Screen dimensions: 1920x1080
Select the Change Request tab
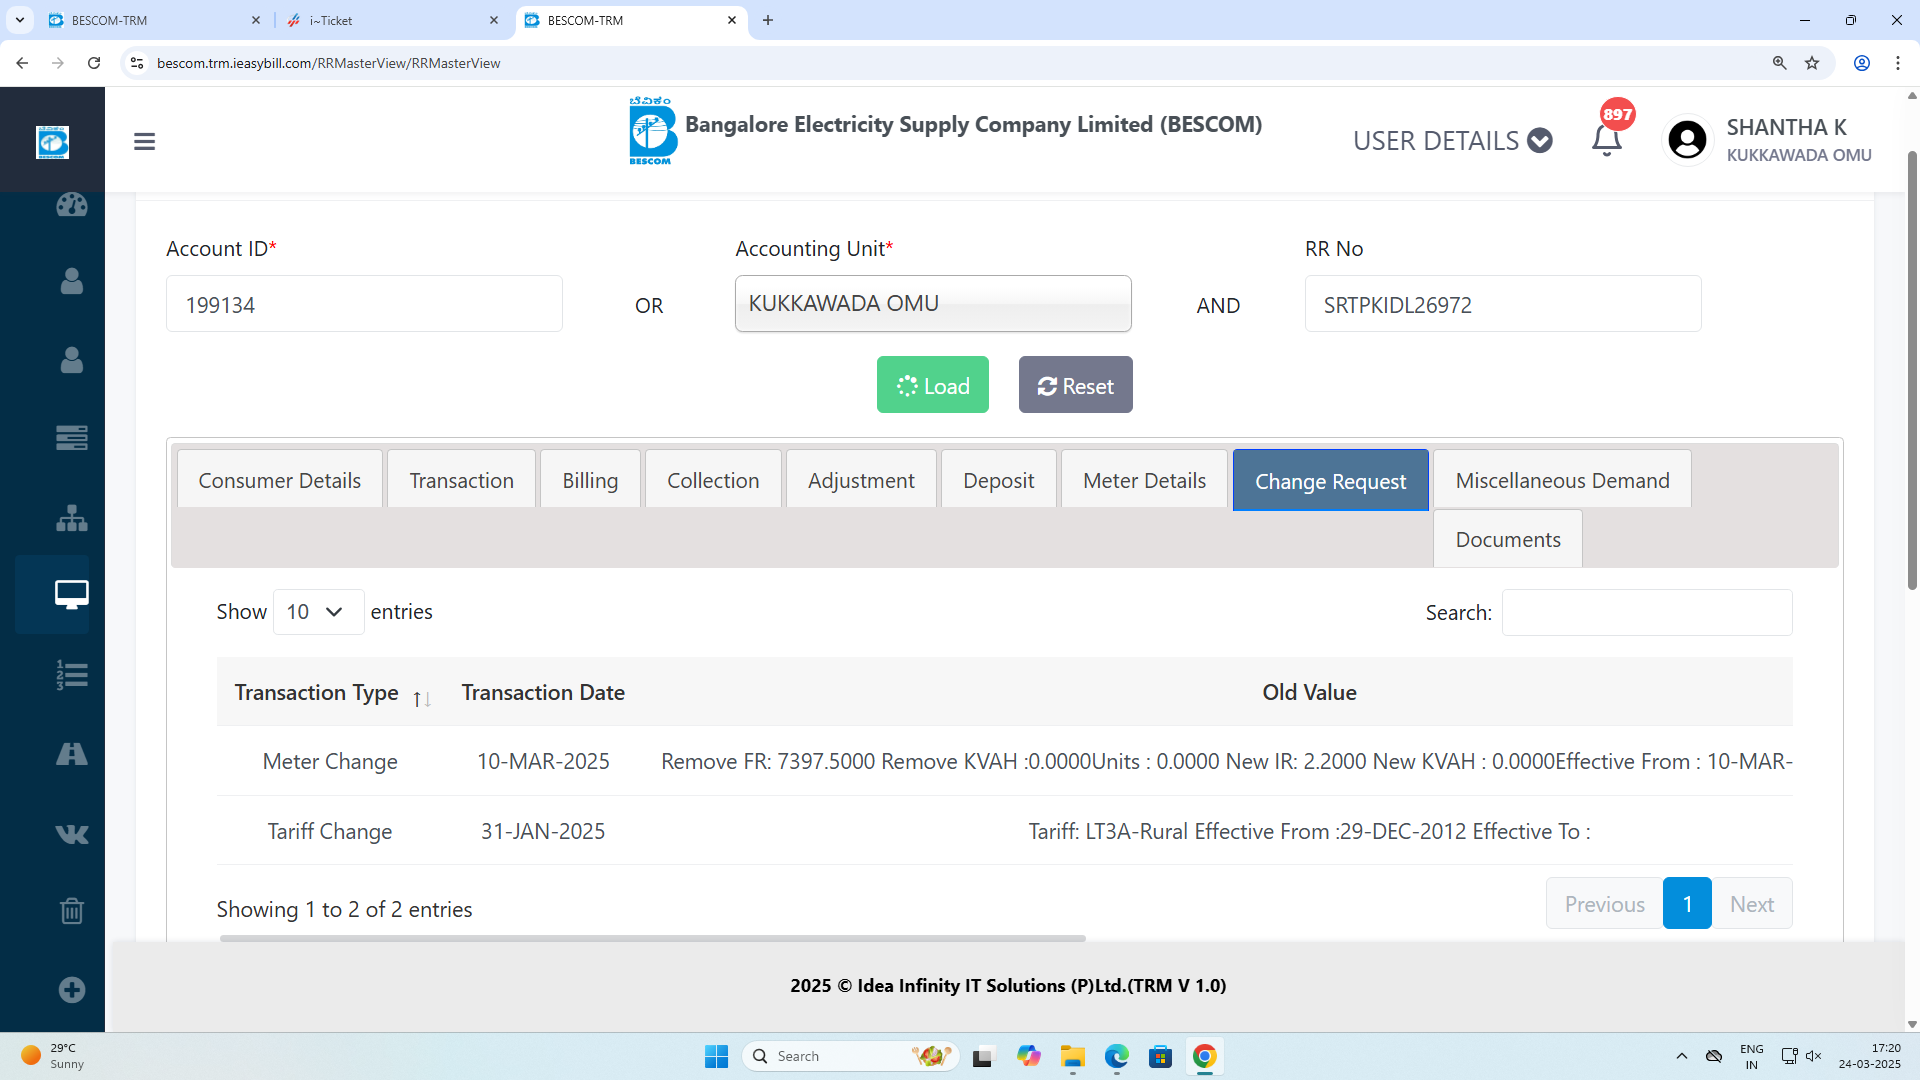(x=1330, y=481)
